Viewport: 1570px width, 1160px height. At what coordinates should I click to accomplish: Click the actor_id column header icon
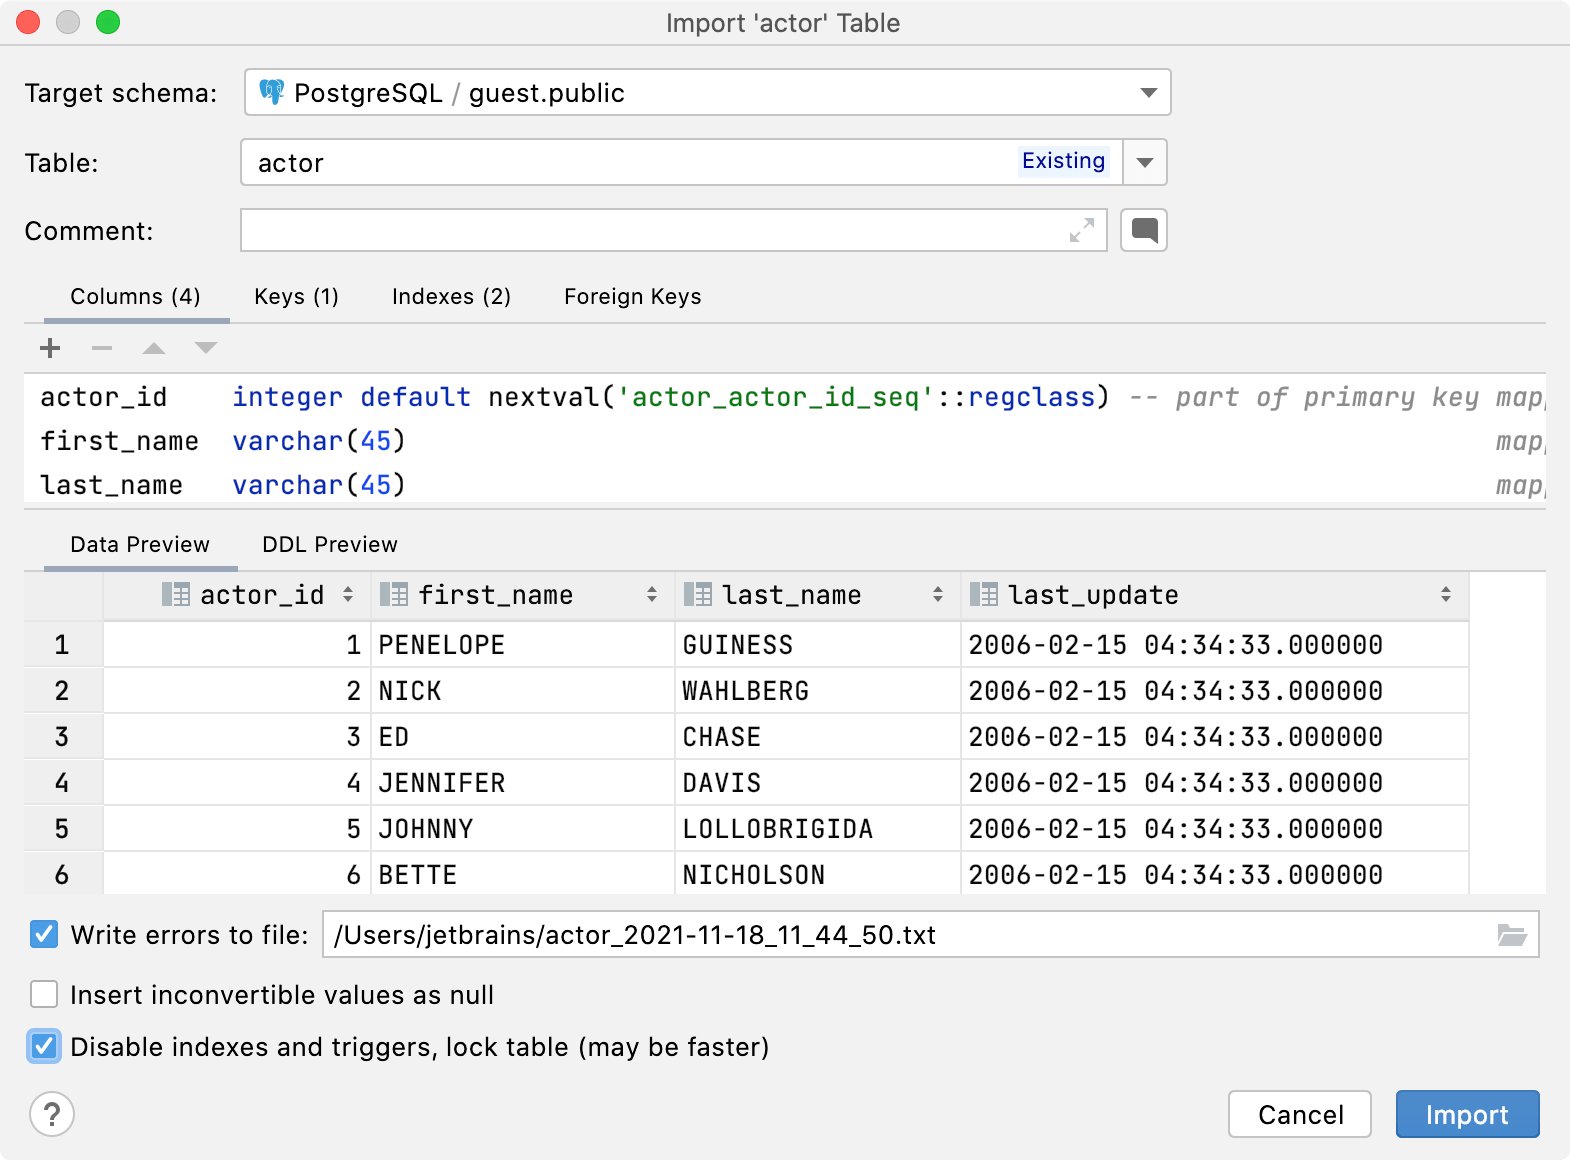(x=176, y=595)
